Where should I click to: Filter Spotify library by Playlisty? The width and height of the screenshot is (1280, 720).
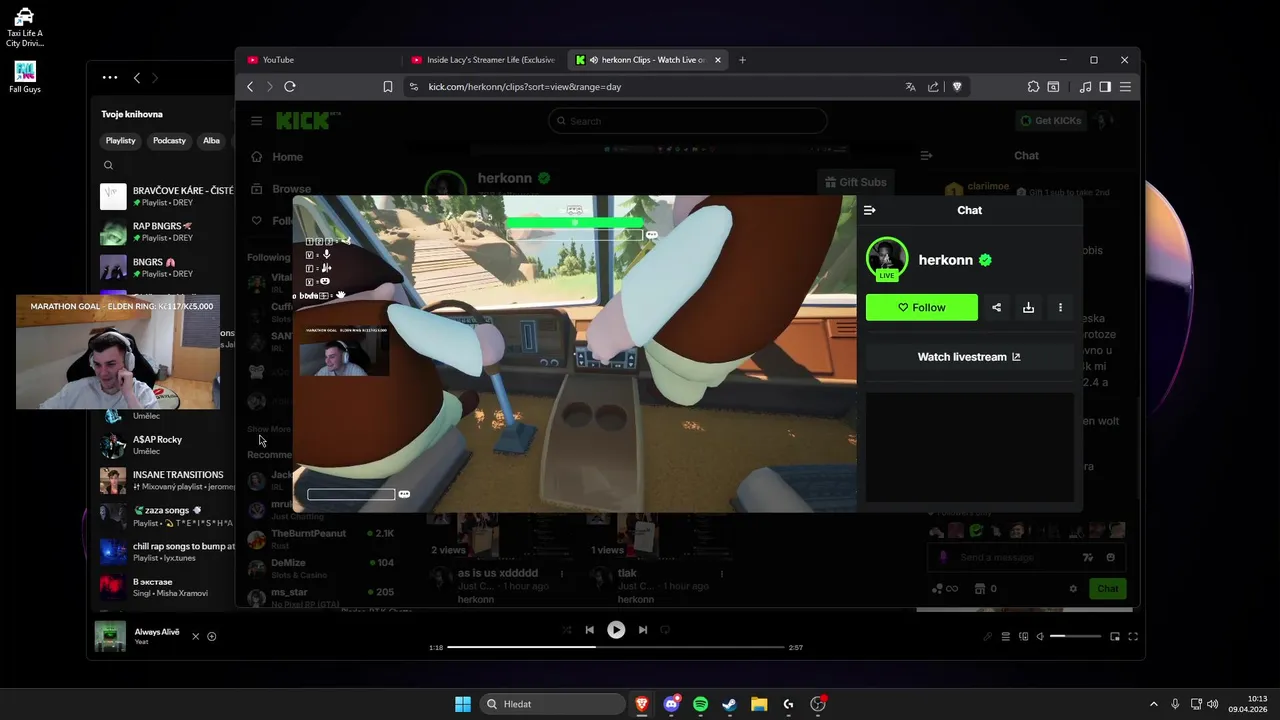click(x=121, y=141)
